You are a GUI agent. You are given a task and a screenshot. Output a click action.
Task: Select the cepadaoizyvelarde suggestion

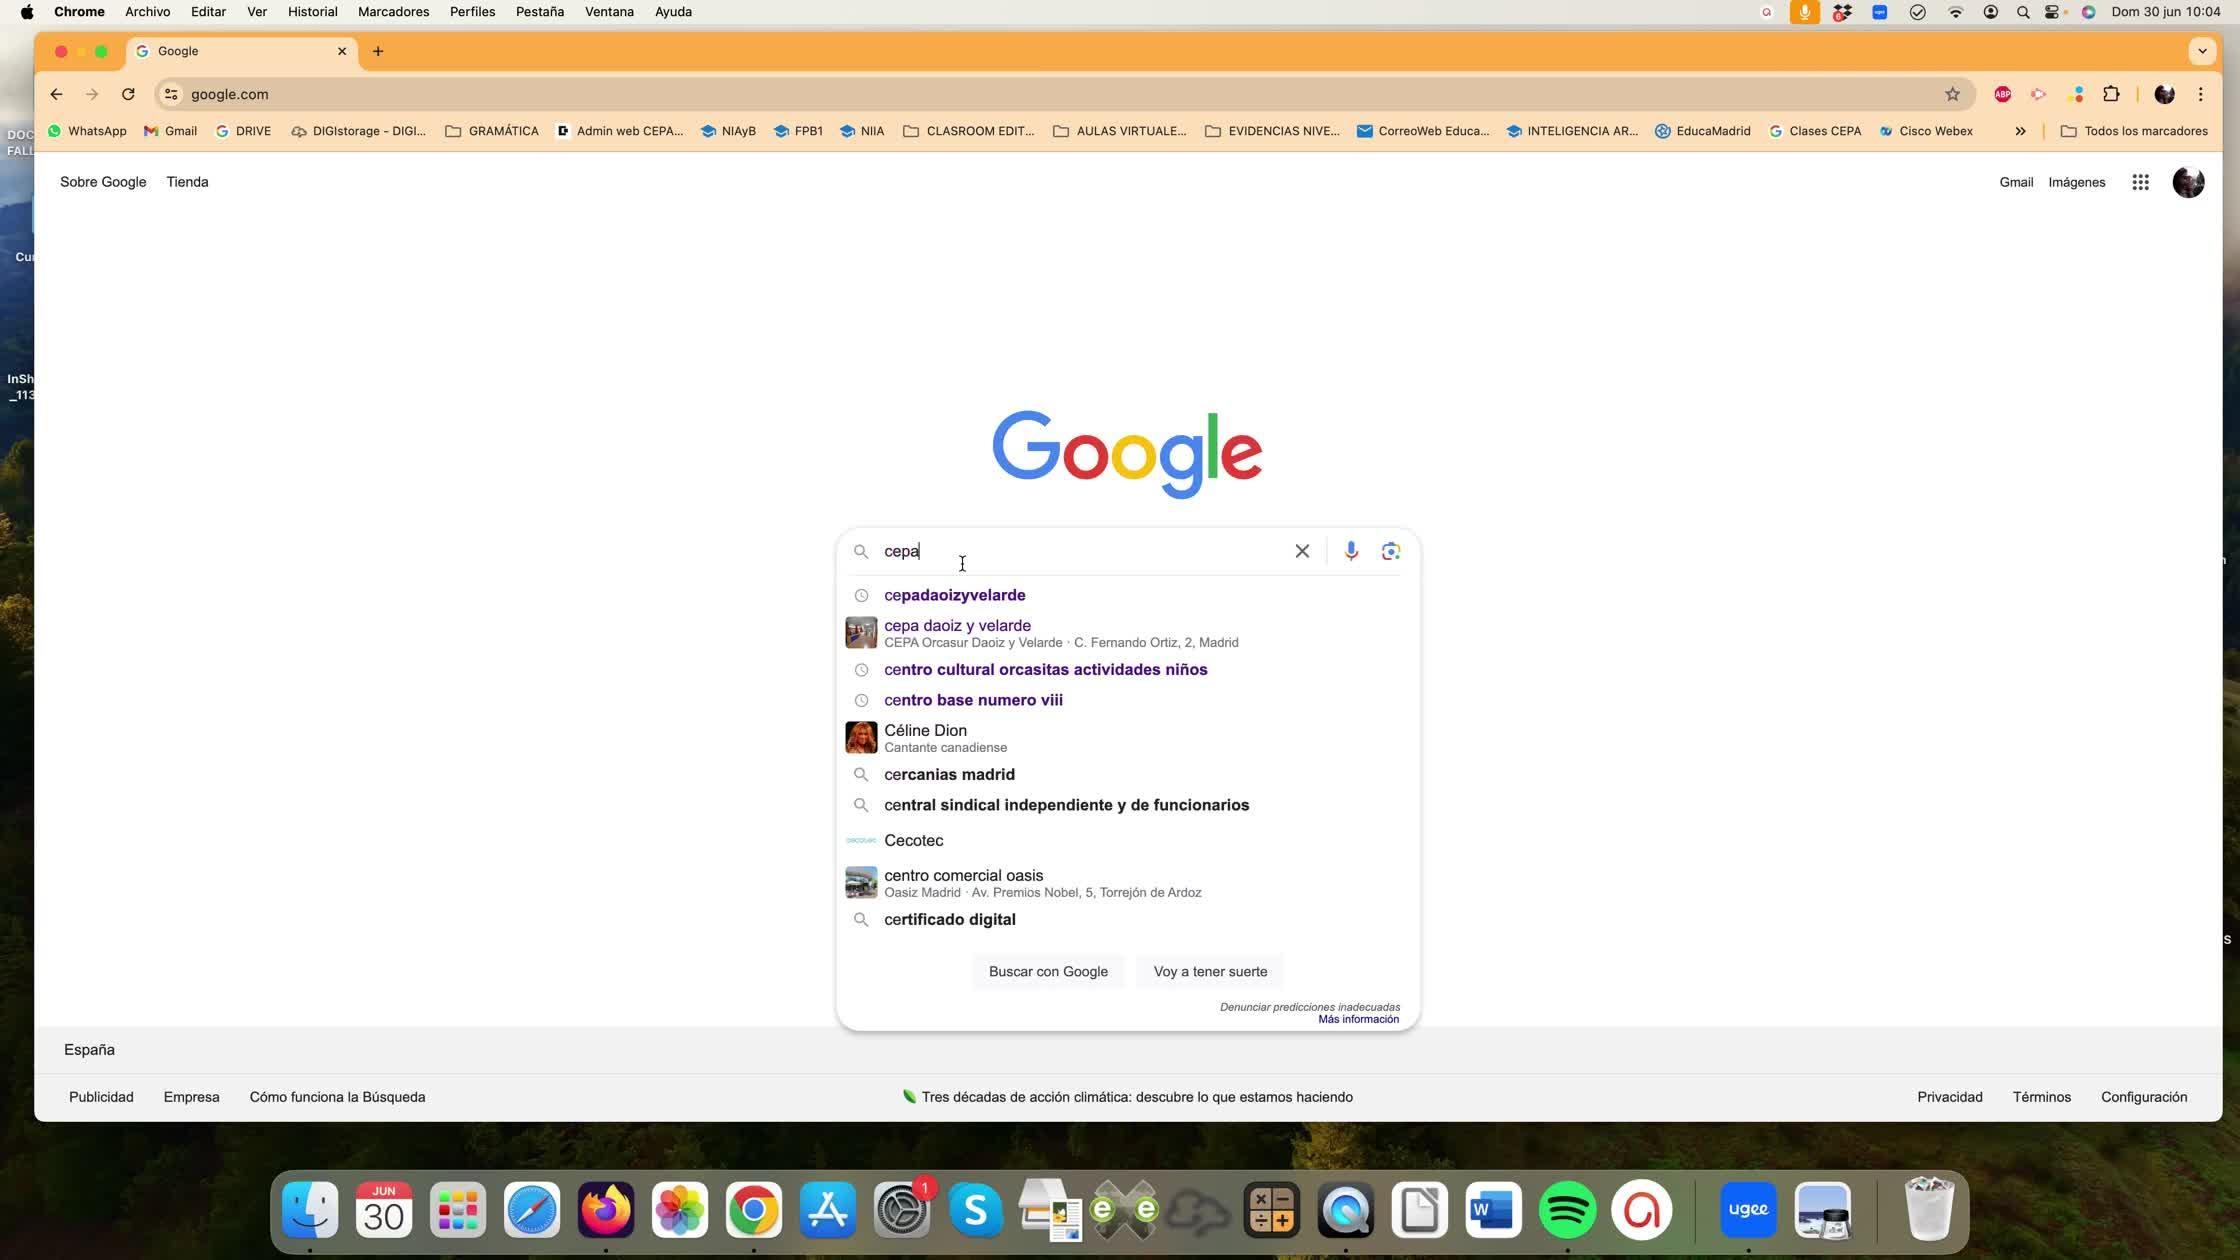click(x=954, y=595)
